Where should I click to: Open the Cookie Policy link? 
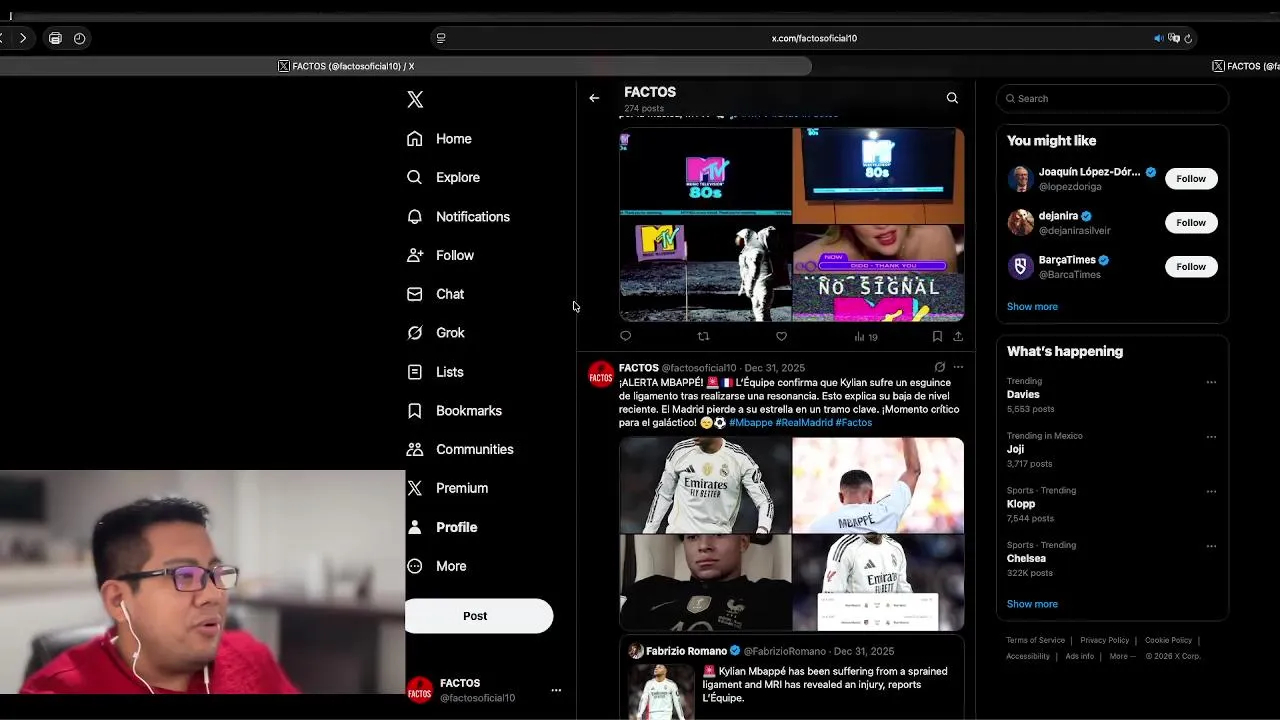tap(1168, 640)
